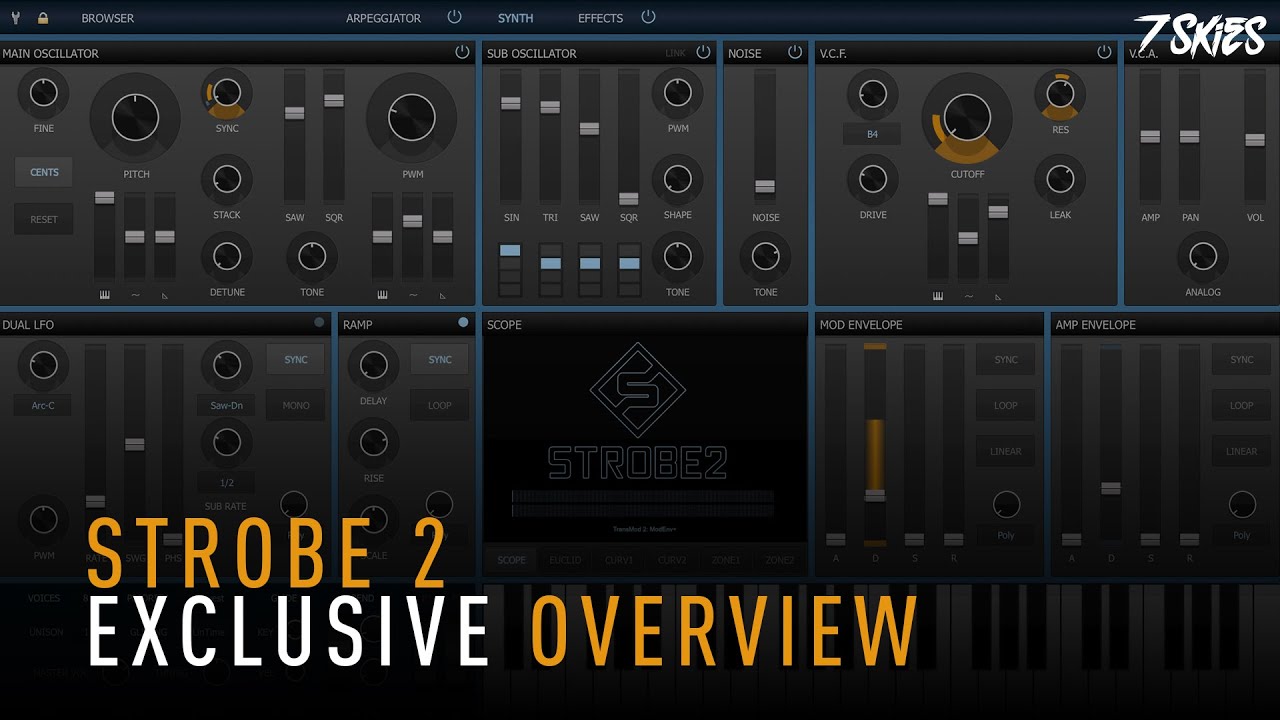The height and width of the screenshot is (720, 1280).
Task: Toggle the Noise section power button
Action: click(x=795, y=52)
